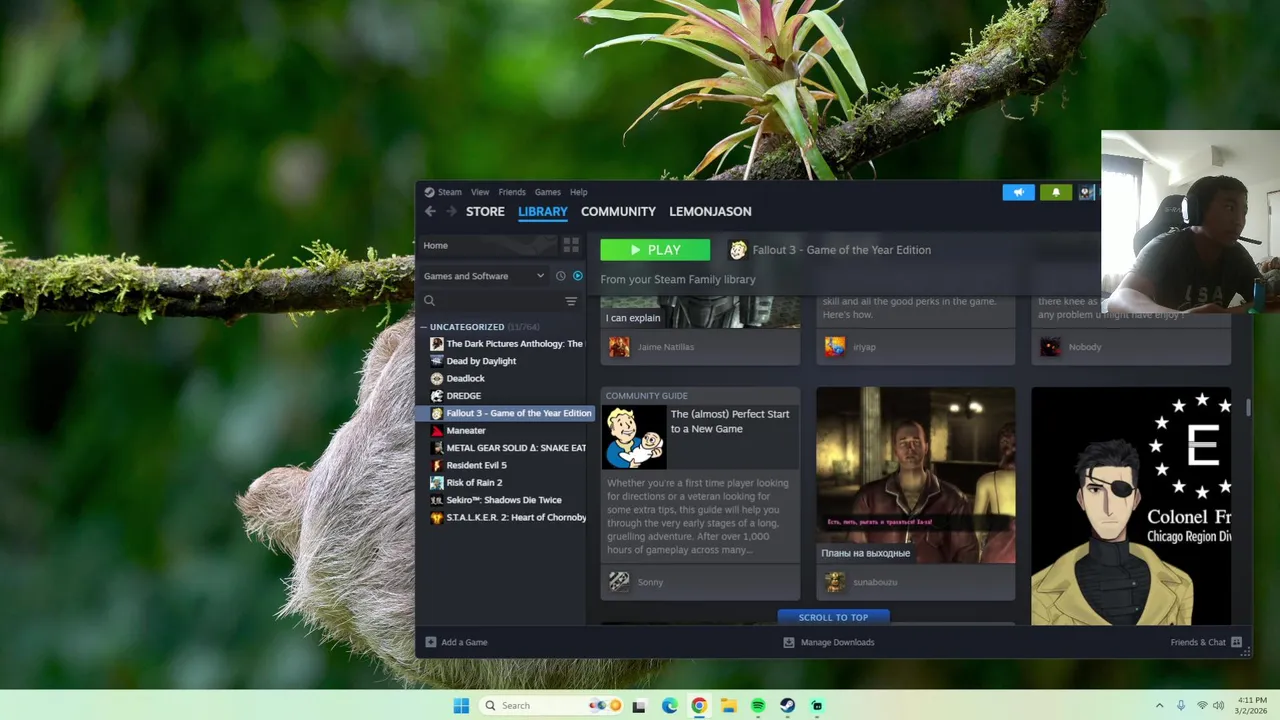The height and width of the screenshot is (720, 1280).
Task: Click the community content vertical scrollbar
Action: pos(1248,407)
